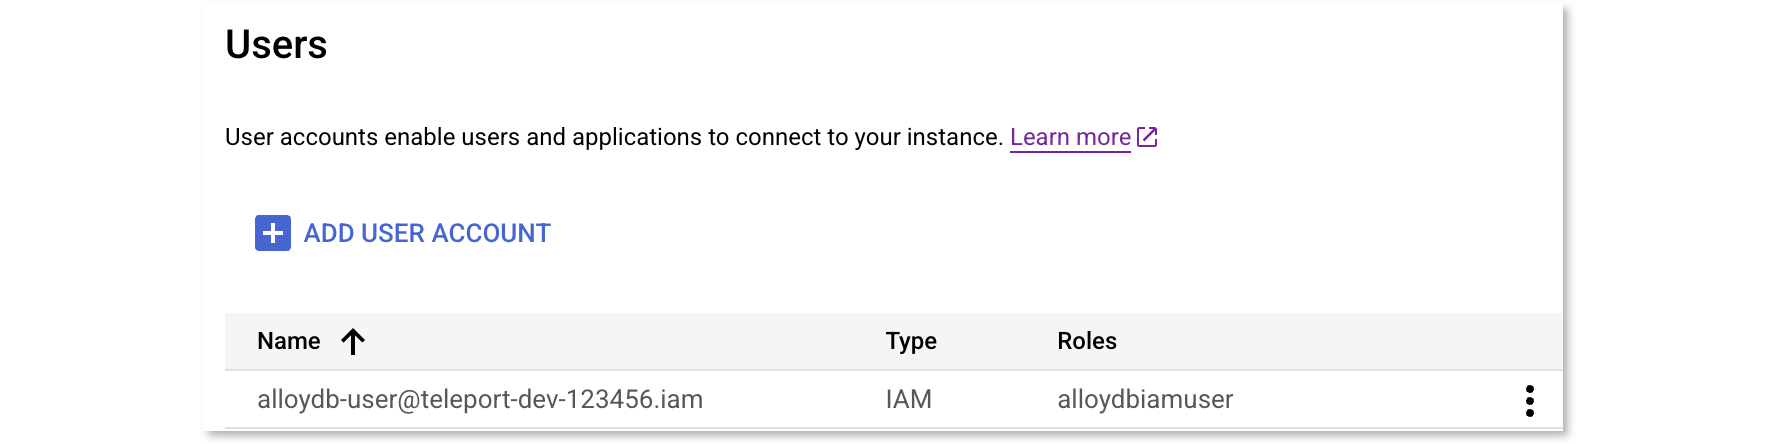Click the word "instance" in the description

click(951, 137)
